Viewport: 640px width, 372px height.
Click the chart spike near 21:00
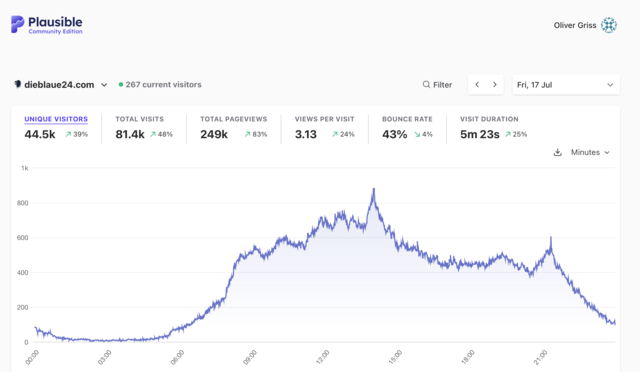click(551, 238)
